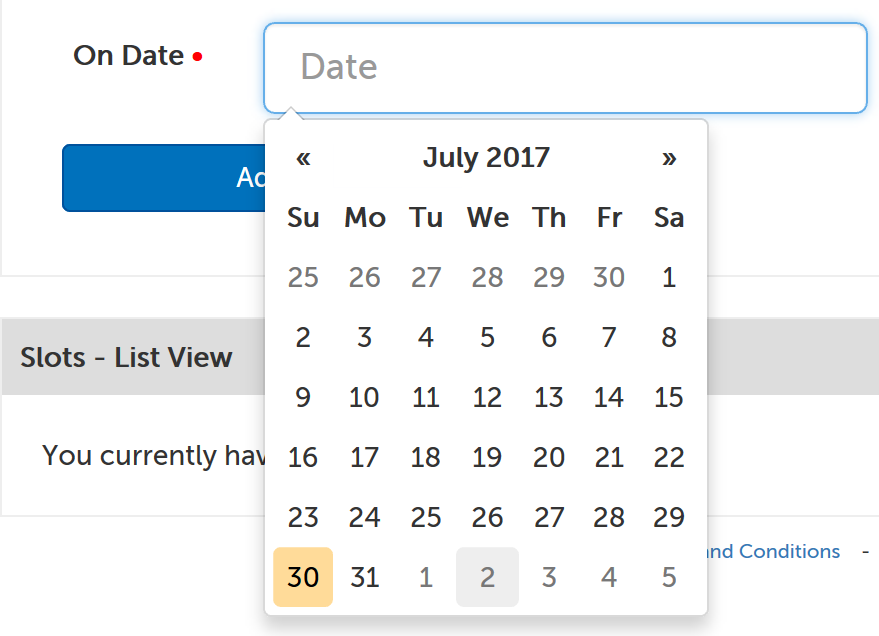
Task: Open month picker via July 2017 title
Action: (486, 158)
